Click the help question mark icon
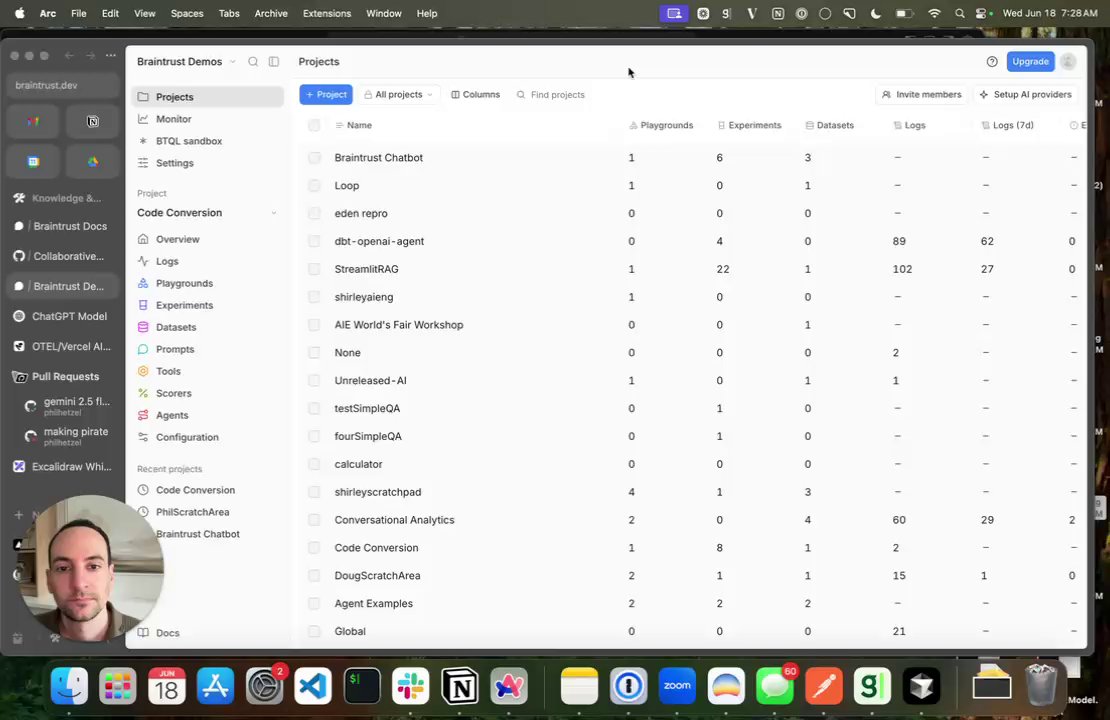 pyautogui.click(x=992, y=62)
